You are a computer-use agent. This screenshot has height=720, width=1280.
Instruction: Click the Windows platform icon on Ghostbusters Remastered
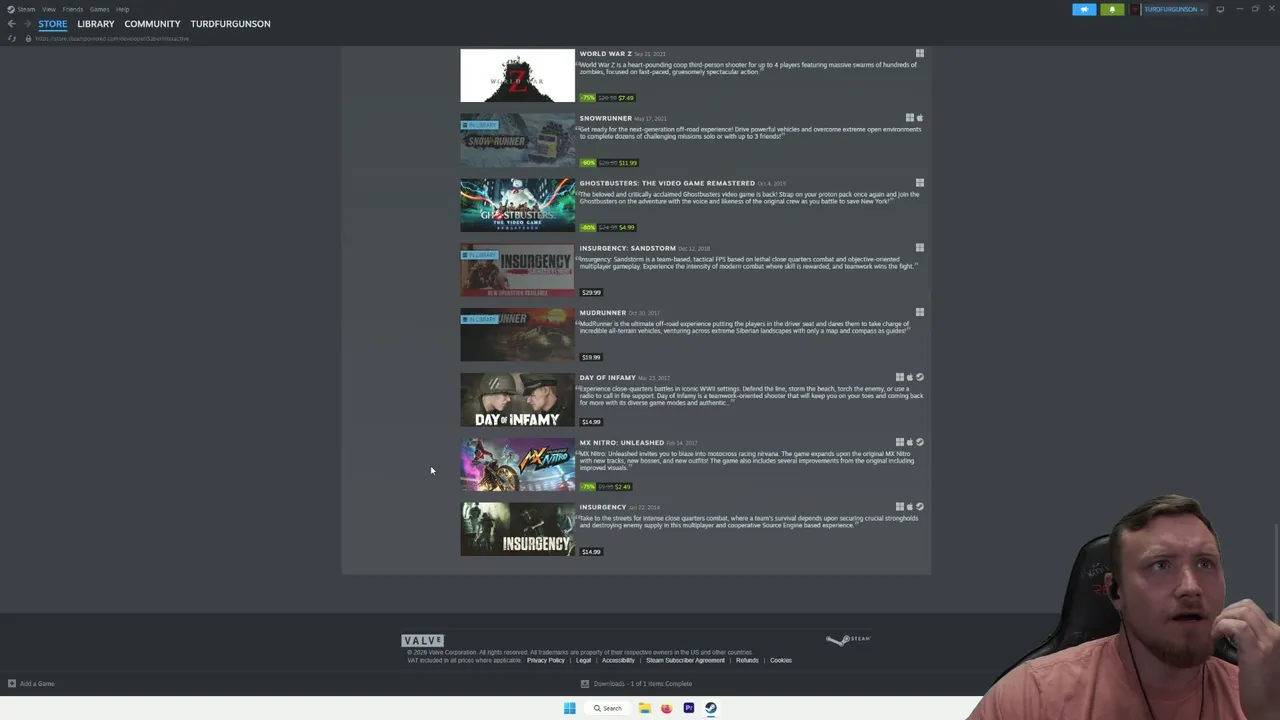pyautogui.click(x=919, y=183)
